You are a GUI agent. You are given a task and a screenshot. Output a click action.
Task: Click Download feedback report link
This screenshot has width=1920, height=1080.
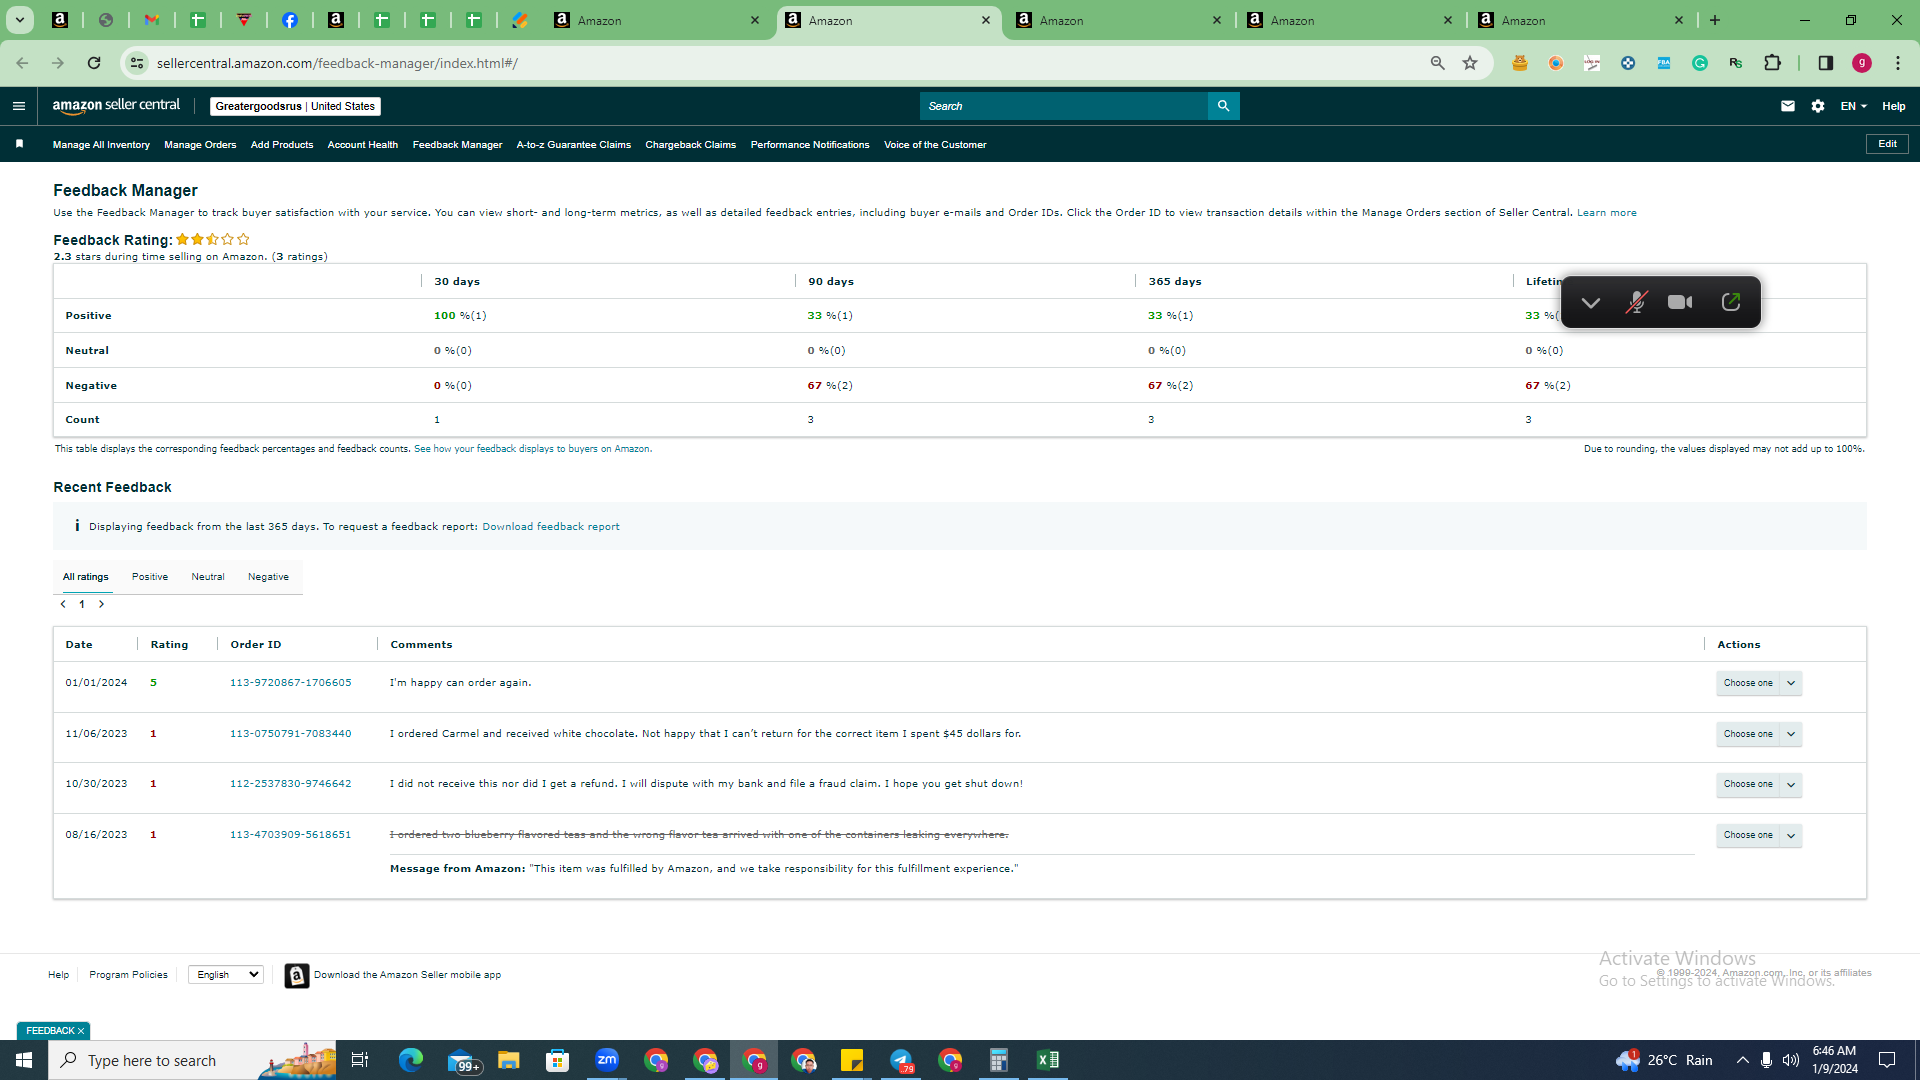tap(551, 527)
